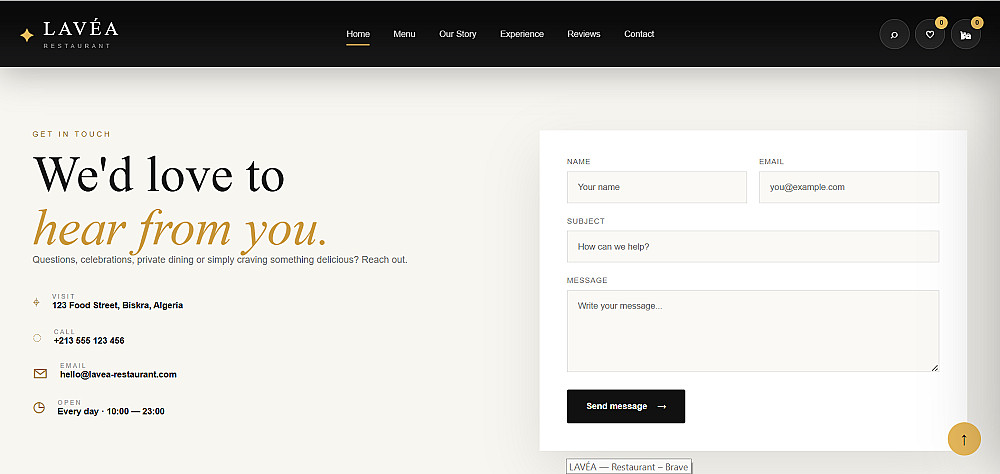Go to the Home menu item
The width and height of the screenshot is (1000, 474).
[358, 34]
